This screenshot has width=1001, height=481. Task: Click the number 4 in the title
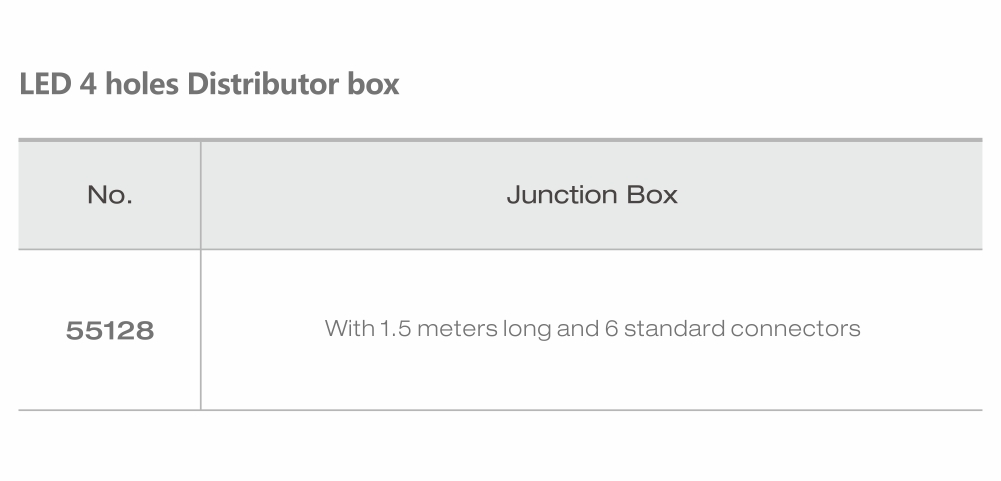(88, 84)
